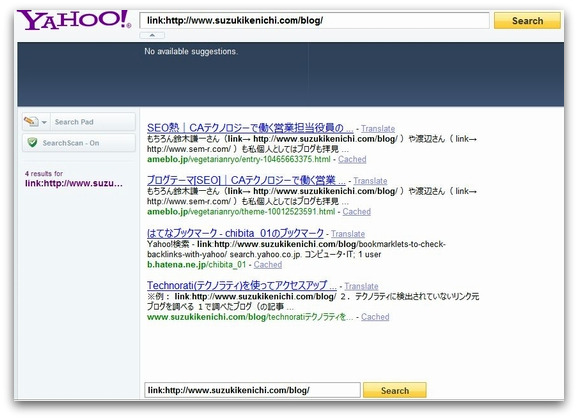Click the www.suzukikenichi.com/blog/technorati URL text
Image resolution: width=578 pixels, height=419 pixels.
pyautogui.click(x=250, y=317)
